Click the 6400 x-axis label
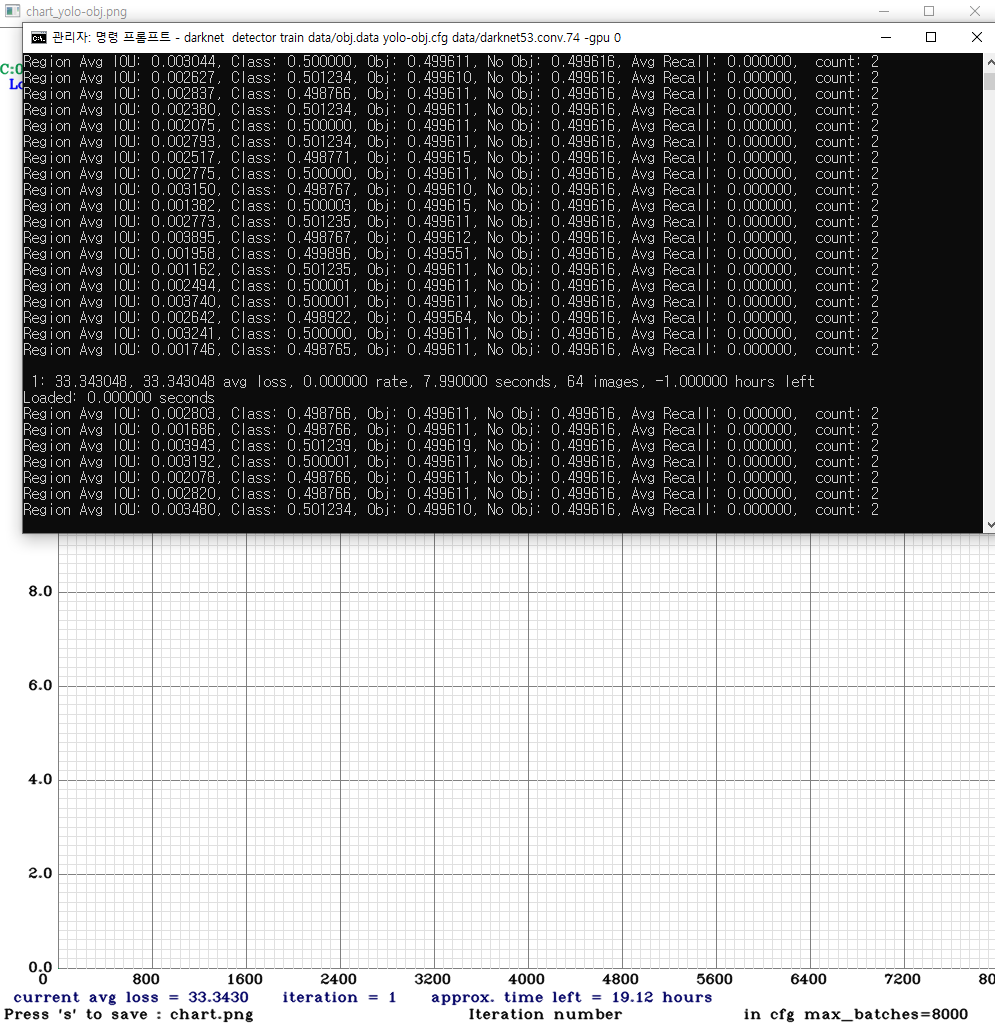The image size is (995, 1026). pos(809,980)
